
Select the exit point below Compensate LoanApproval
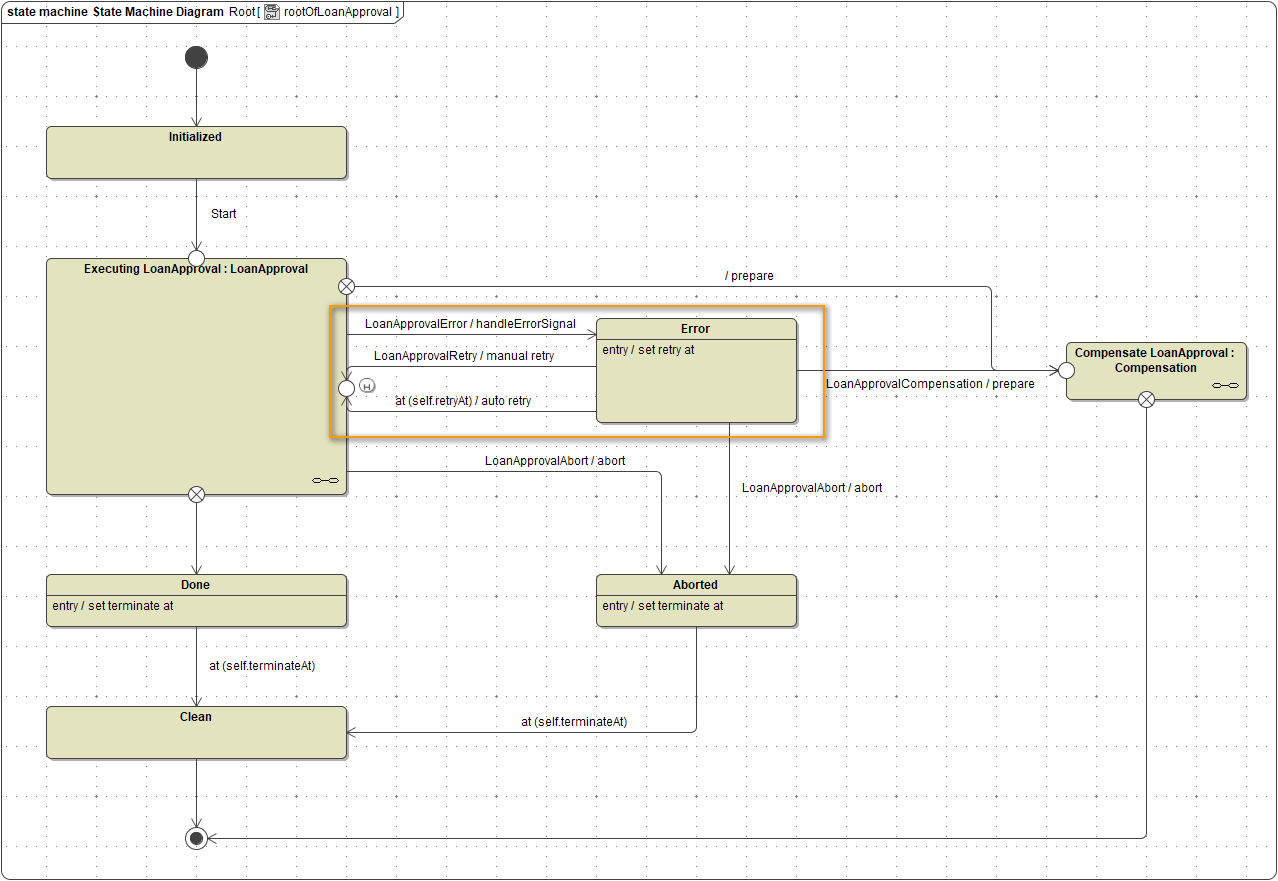[1146, 398]
